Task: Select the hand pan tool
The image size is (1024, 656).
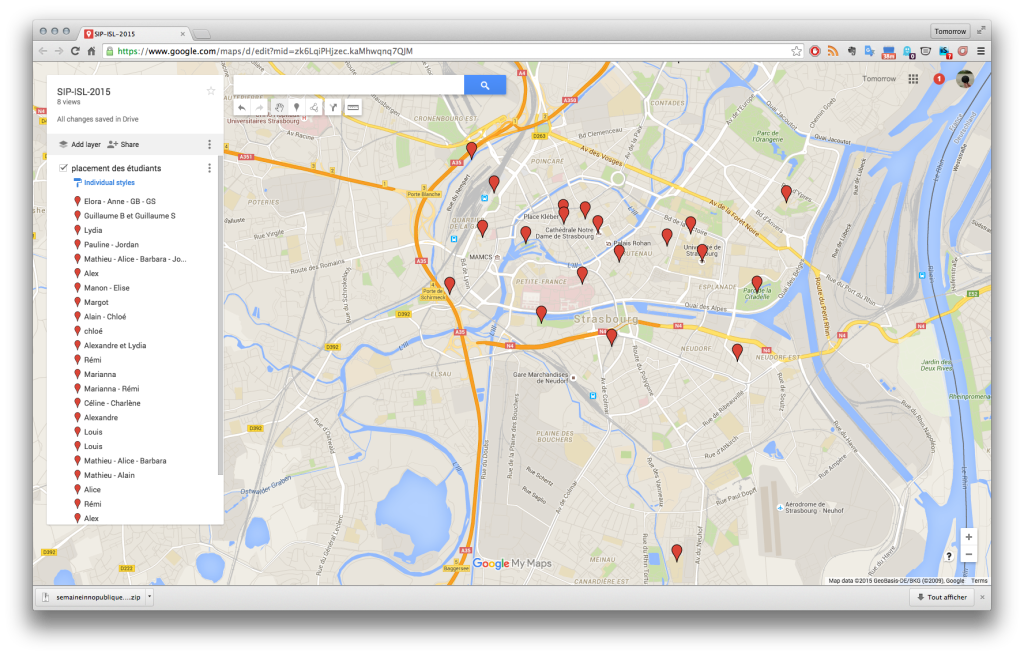Action: pyautogui.click(x=279, y=107)
